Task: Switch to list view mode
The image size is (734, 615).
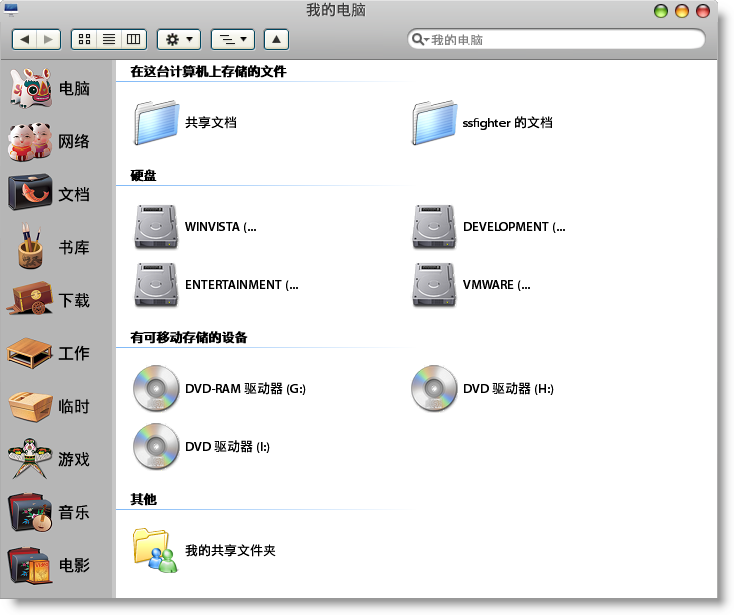Action: coord(109,39)
